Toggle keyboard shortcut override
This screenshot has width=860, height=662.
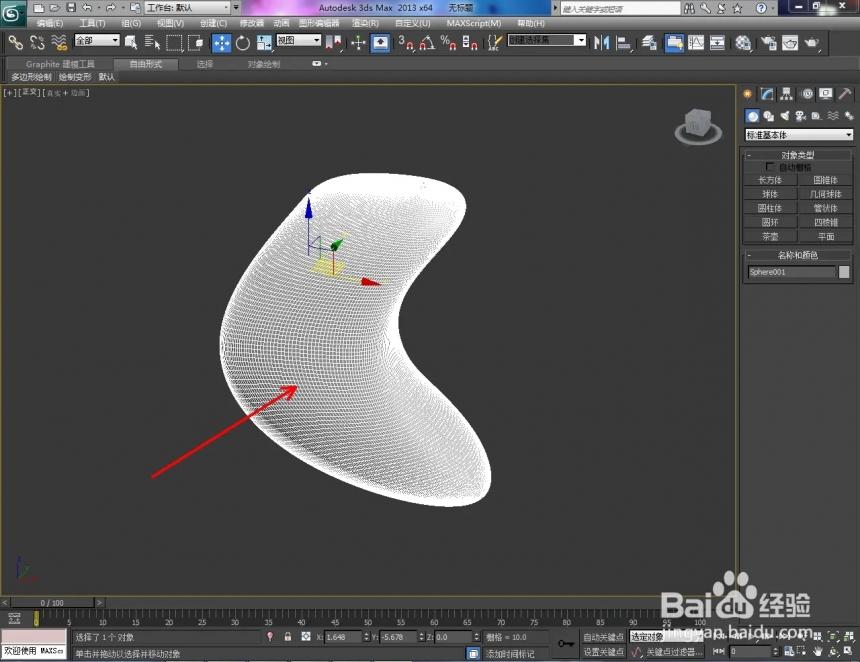click(x=380, y=43)
